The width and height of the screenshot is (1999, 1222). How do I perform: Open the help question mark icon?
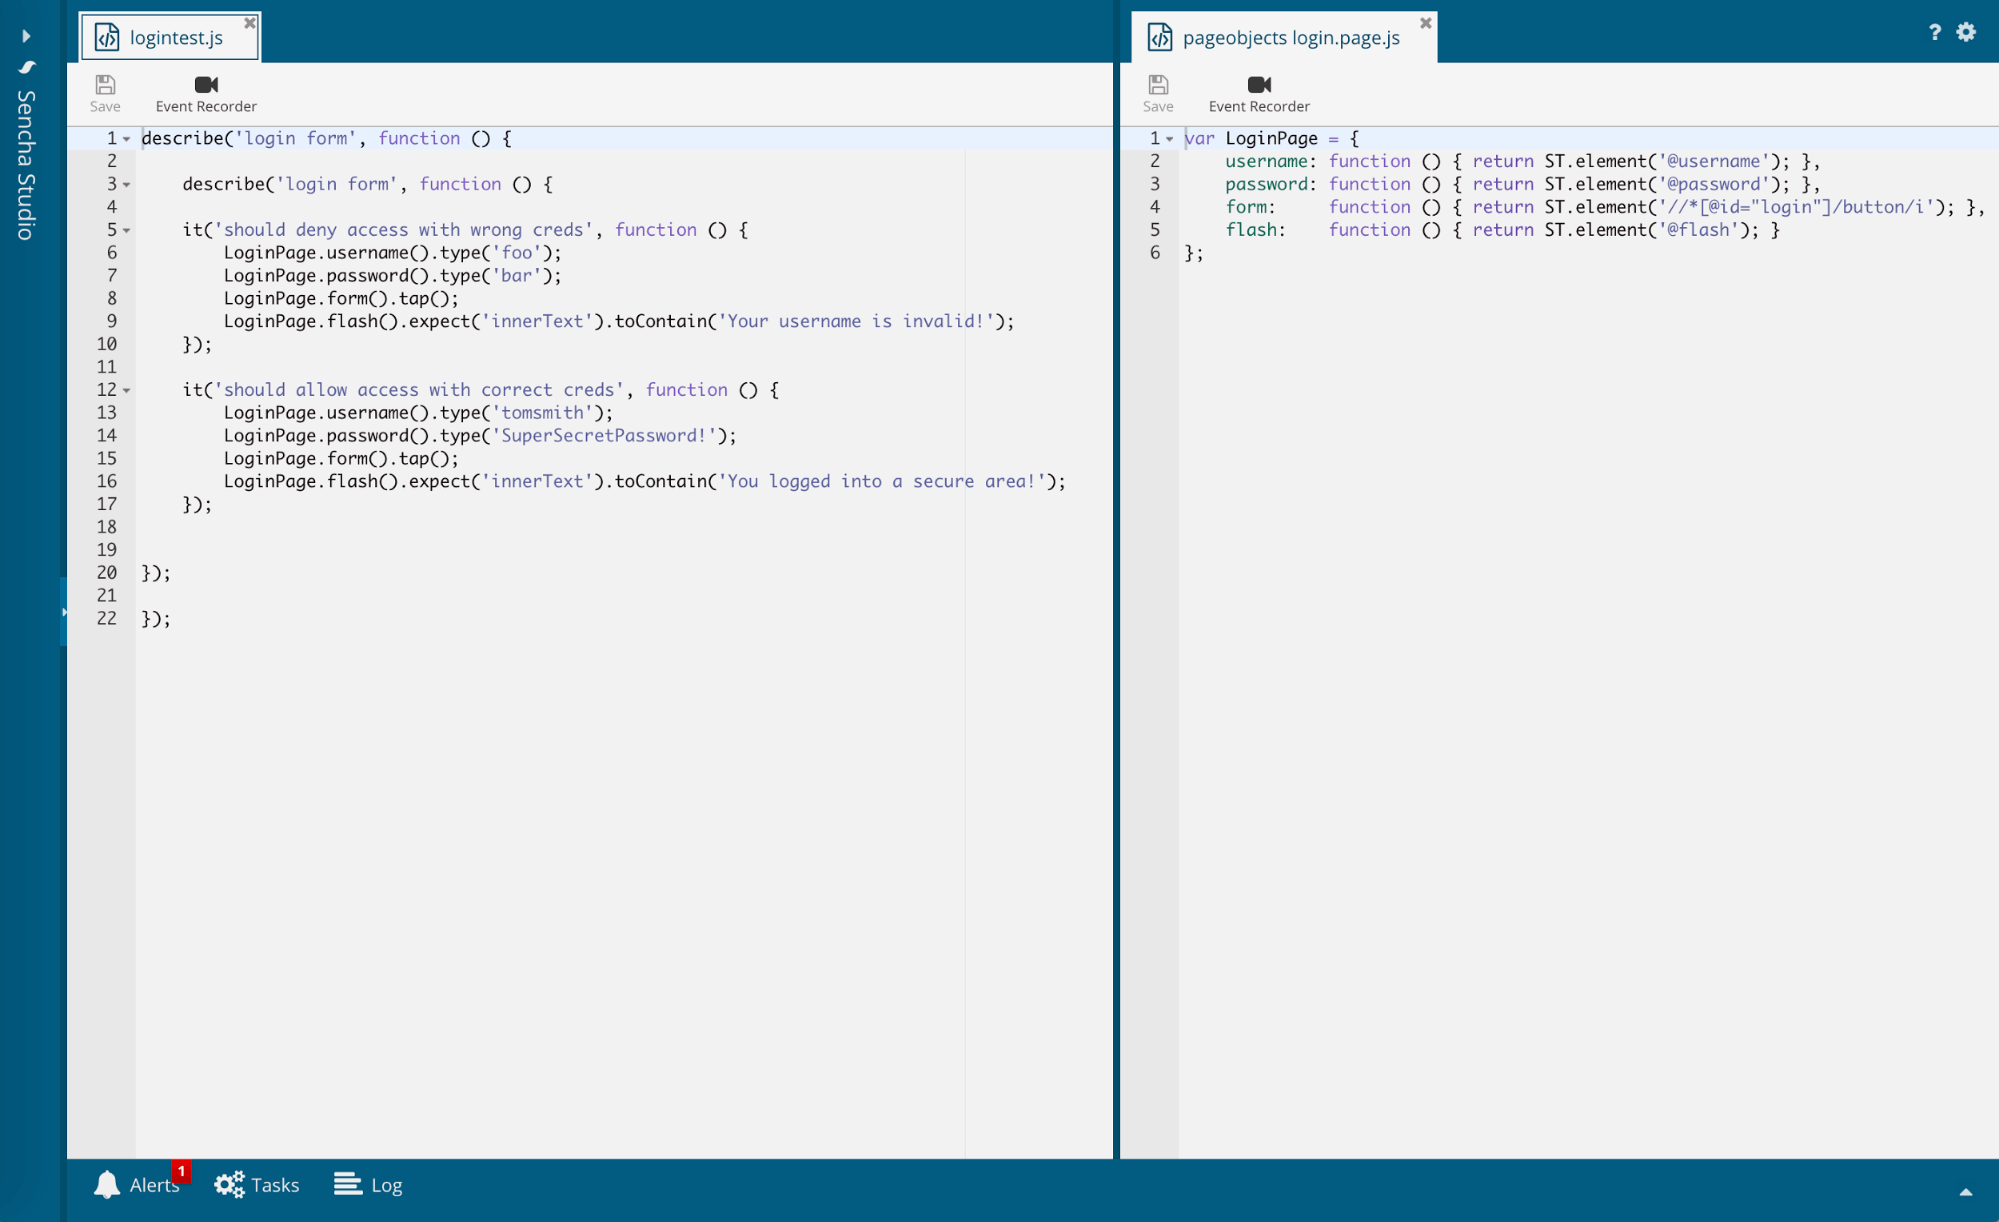pos(1935,32)
